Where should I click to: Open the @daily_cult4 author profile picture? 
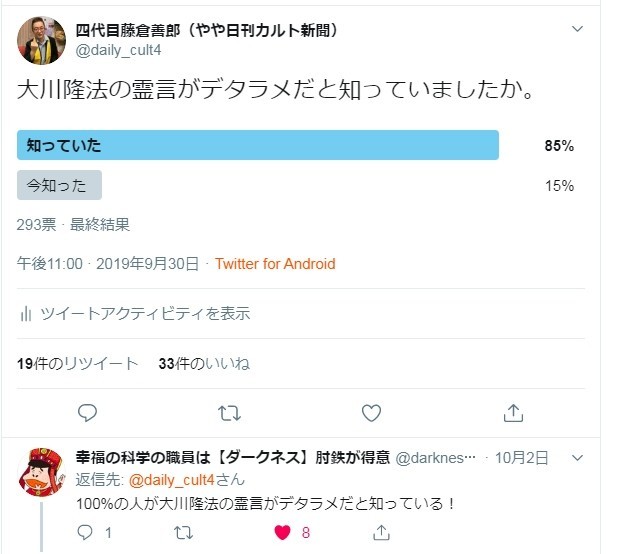point(42,39)
